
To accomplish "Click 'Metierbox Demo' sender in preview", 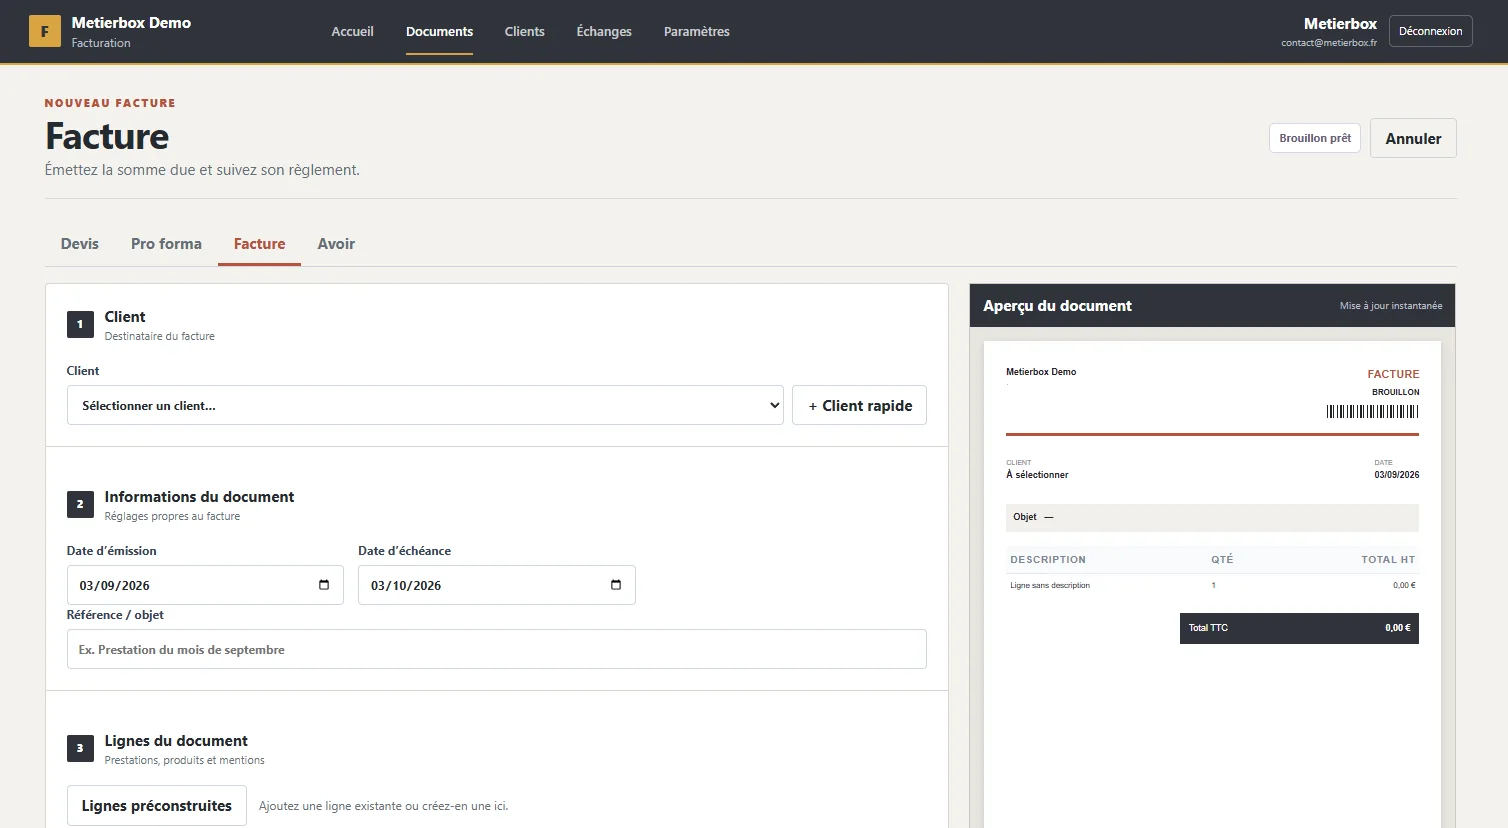I will 1041,372.
